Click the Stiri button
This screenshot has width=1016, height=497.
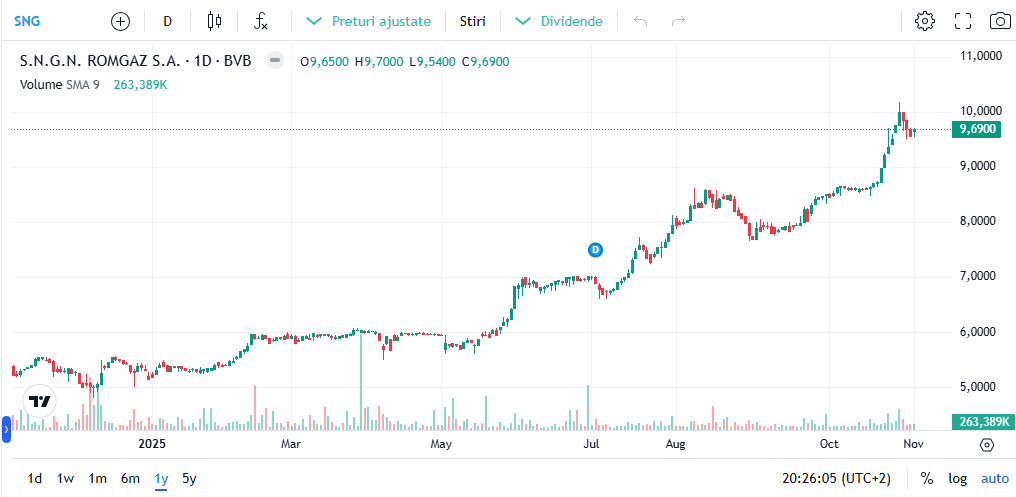tap(473, 21)
